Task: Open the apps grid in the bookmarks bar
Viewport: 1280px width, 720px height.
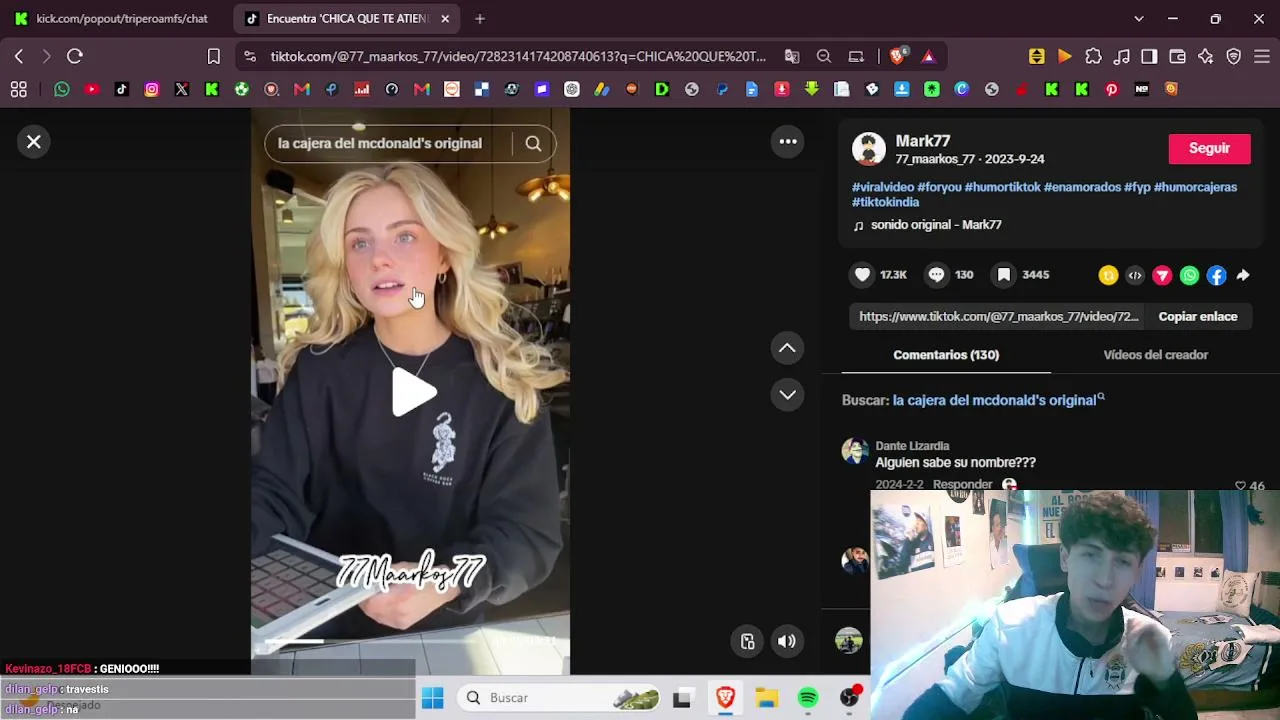Action: click(18, 90)
